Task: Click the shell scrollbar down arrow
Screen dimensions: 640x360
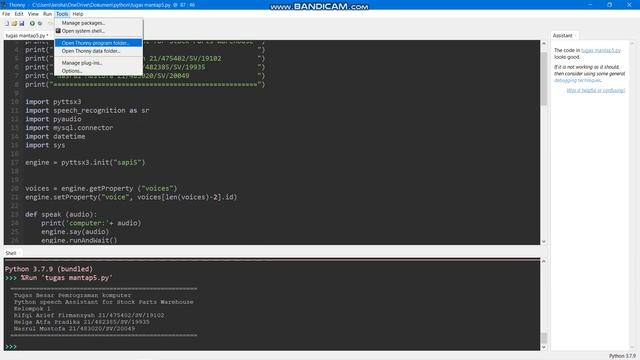Action: (x=544, y=347)
